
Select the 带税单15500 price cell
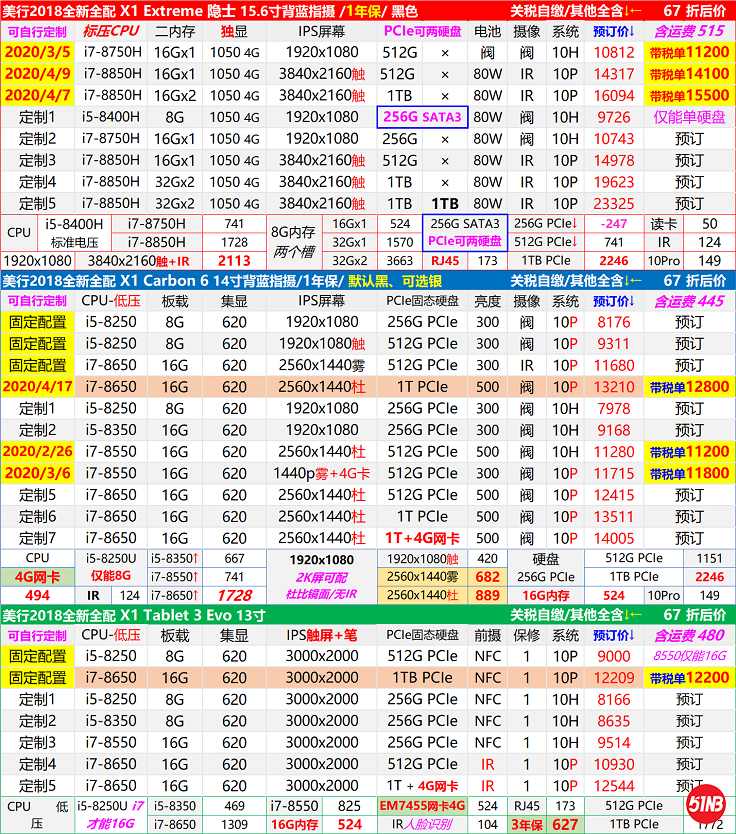[x=688, y=96]
